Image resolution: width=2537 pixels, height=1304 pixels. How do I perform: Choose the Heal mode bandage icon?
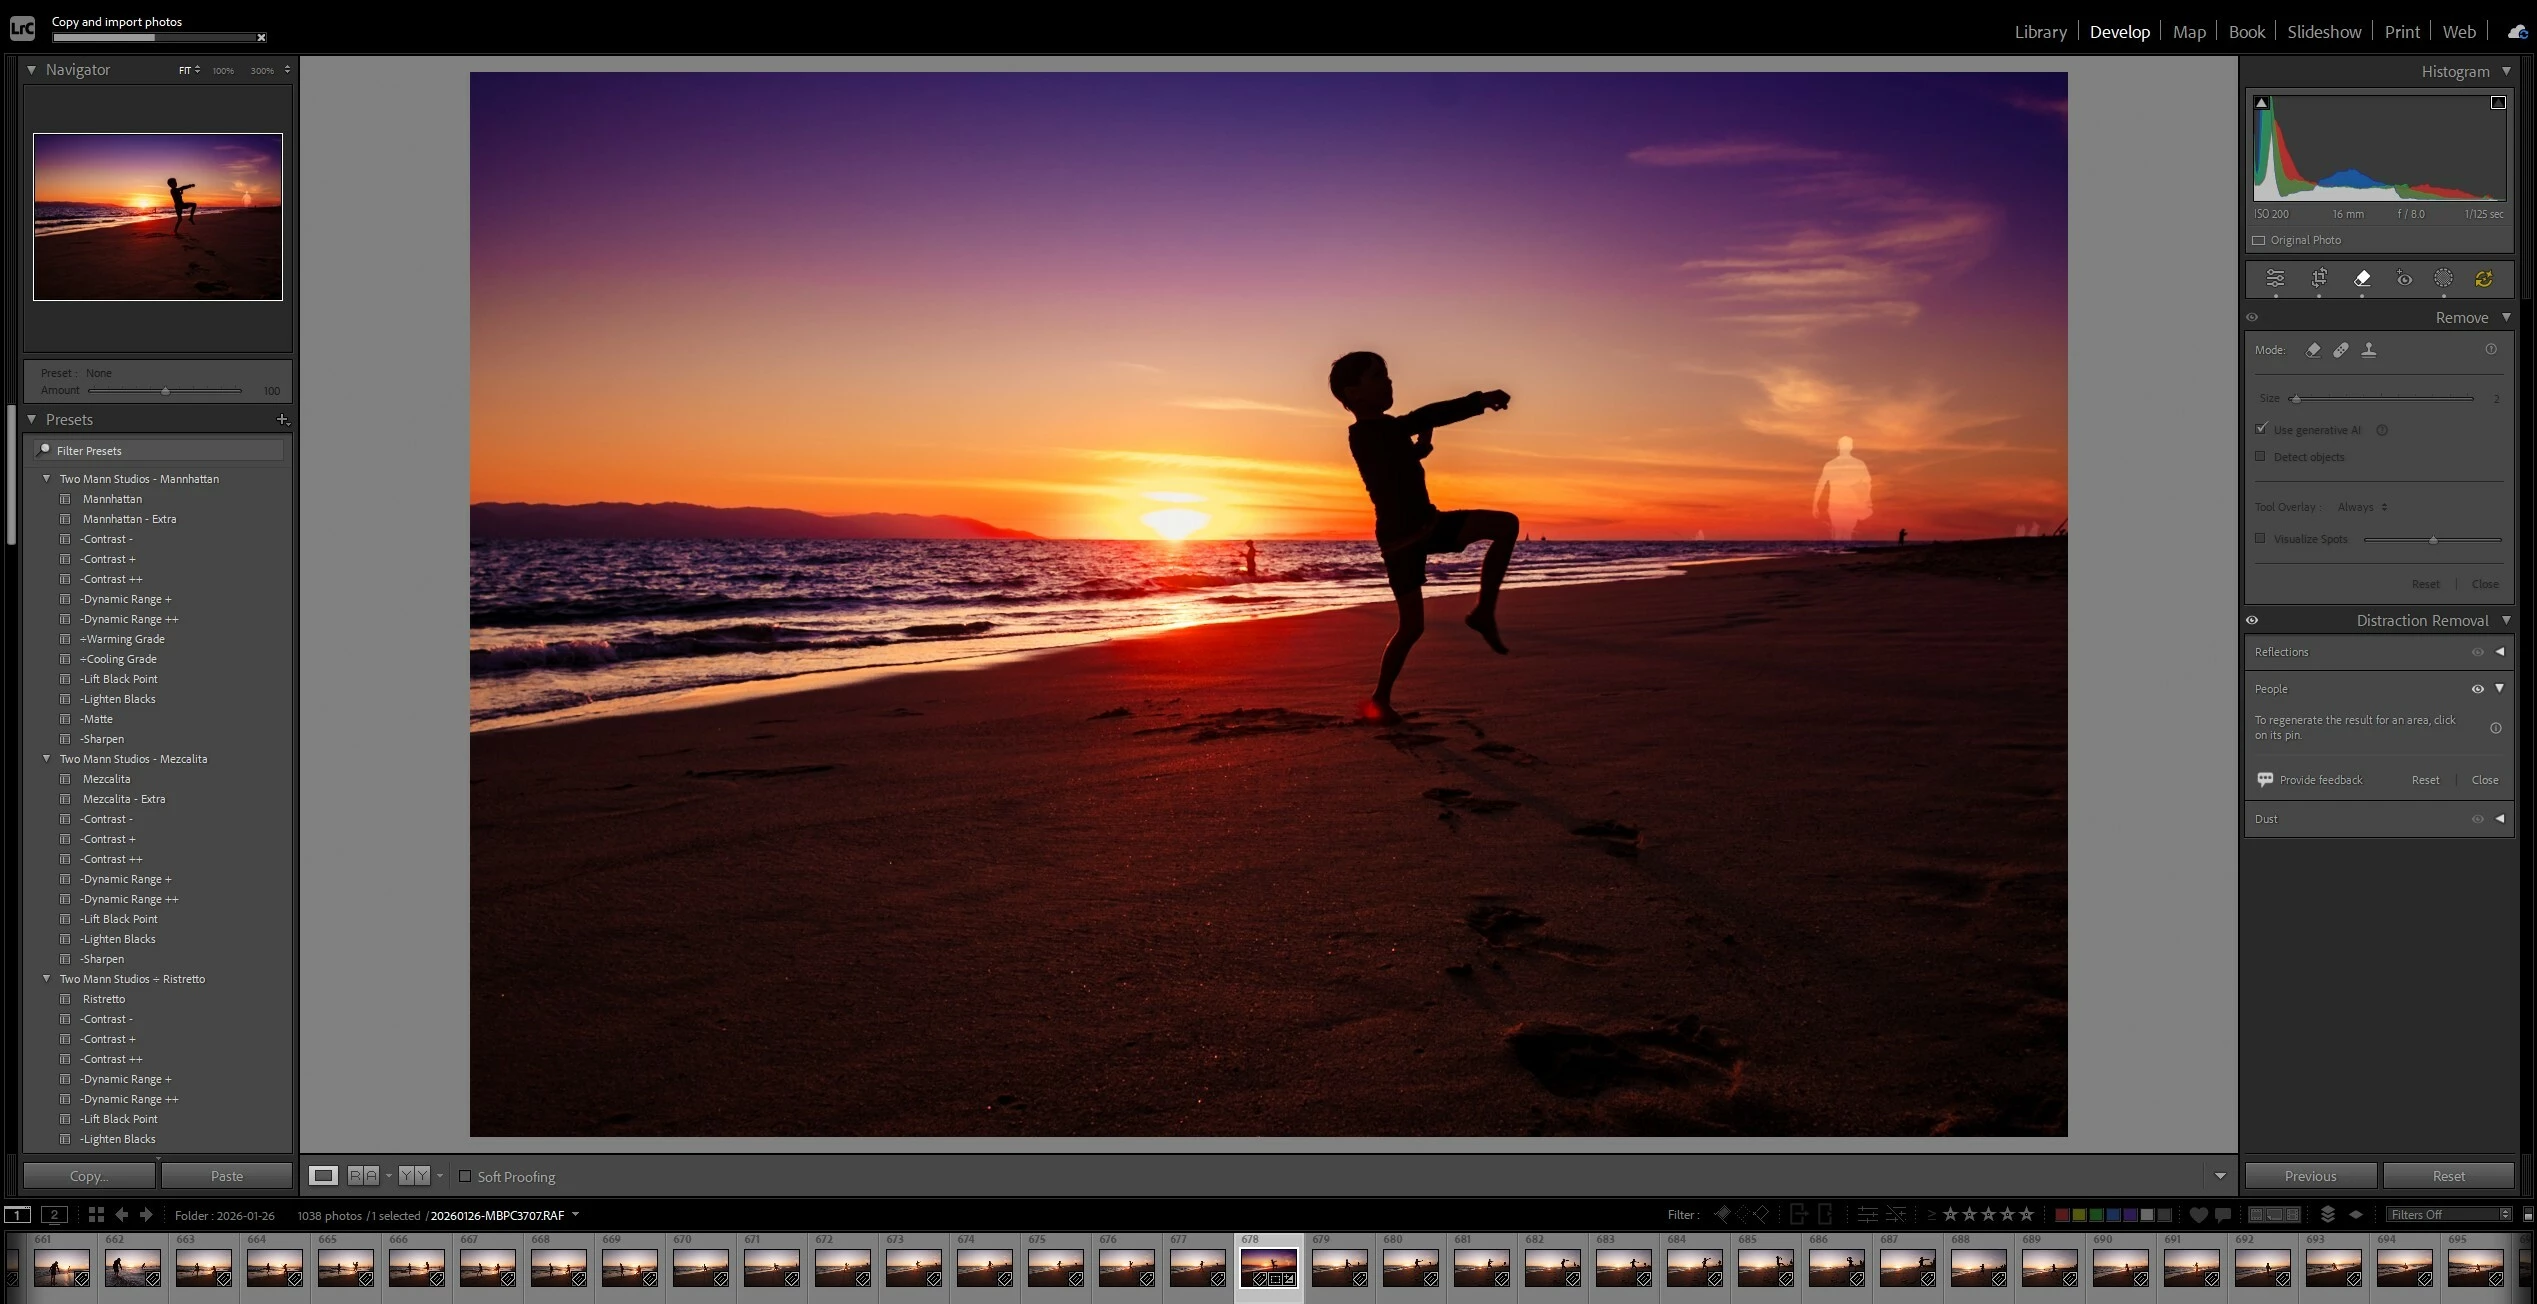click(2341, 350)
